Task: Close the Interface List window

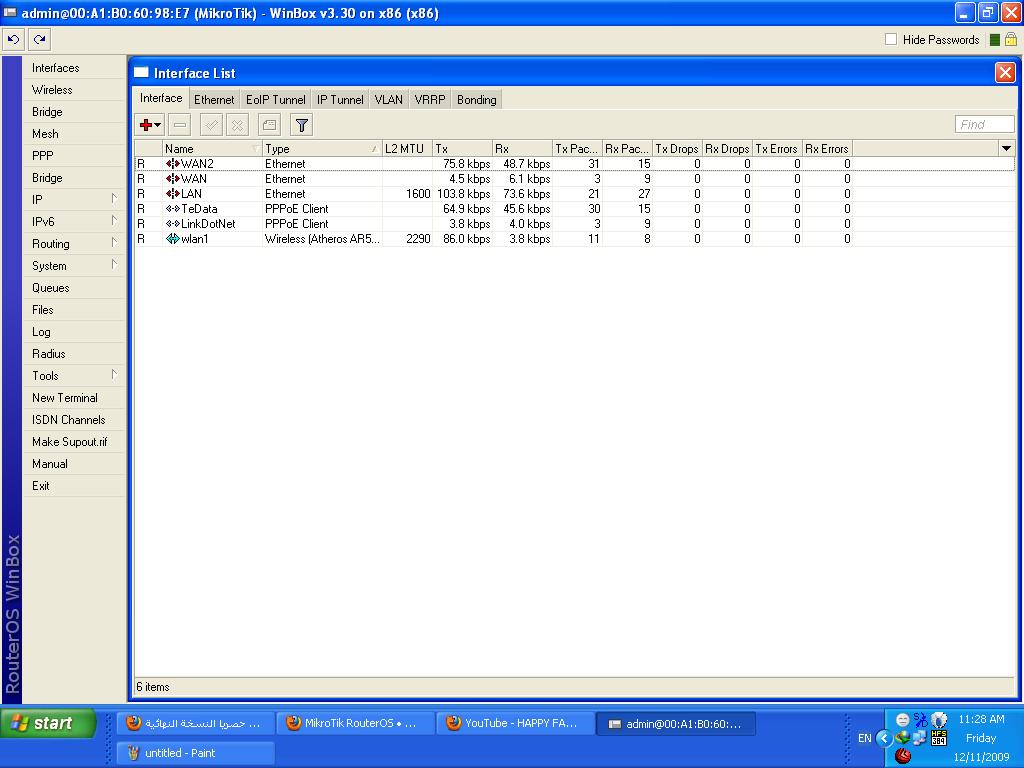Action: pyautogui.click(x=1005, y=72)
